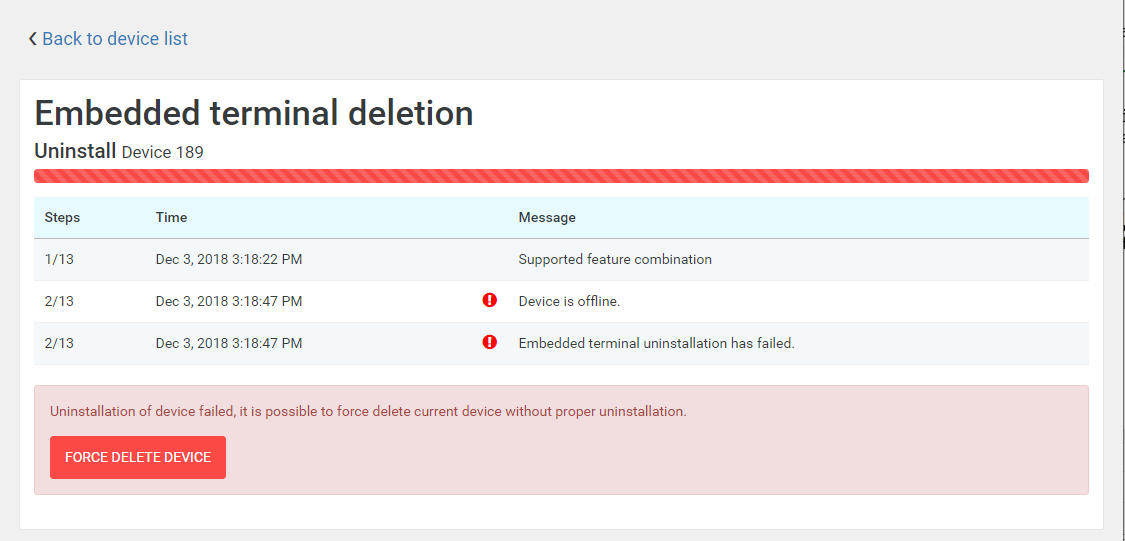Click the Message column header
Screen dimensions: 1125x541
click(x=546, y=217)
